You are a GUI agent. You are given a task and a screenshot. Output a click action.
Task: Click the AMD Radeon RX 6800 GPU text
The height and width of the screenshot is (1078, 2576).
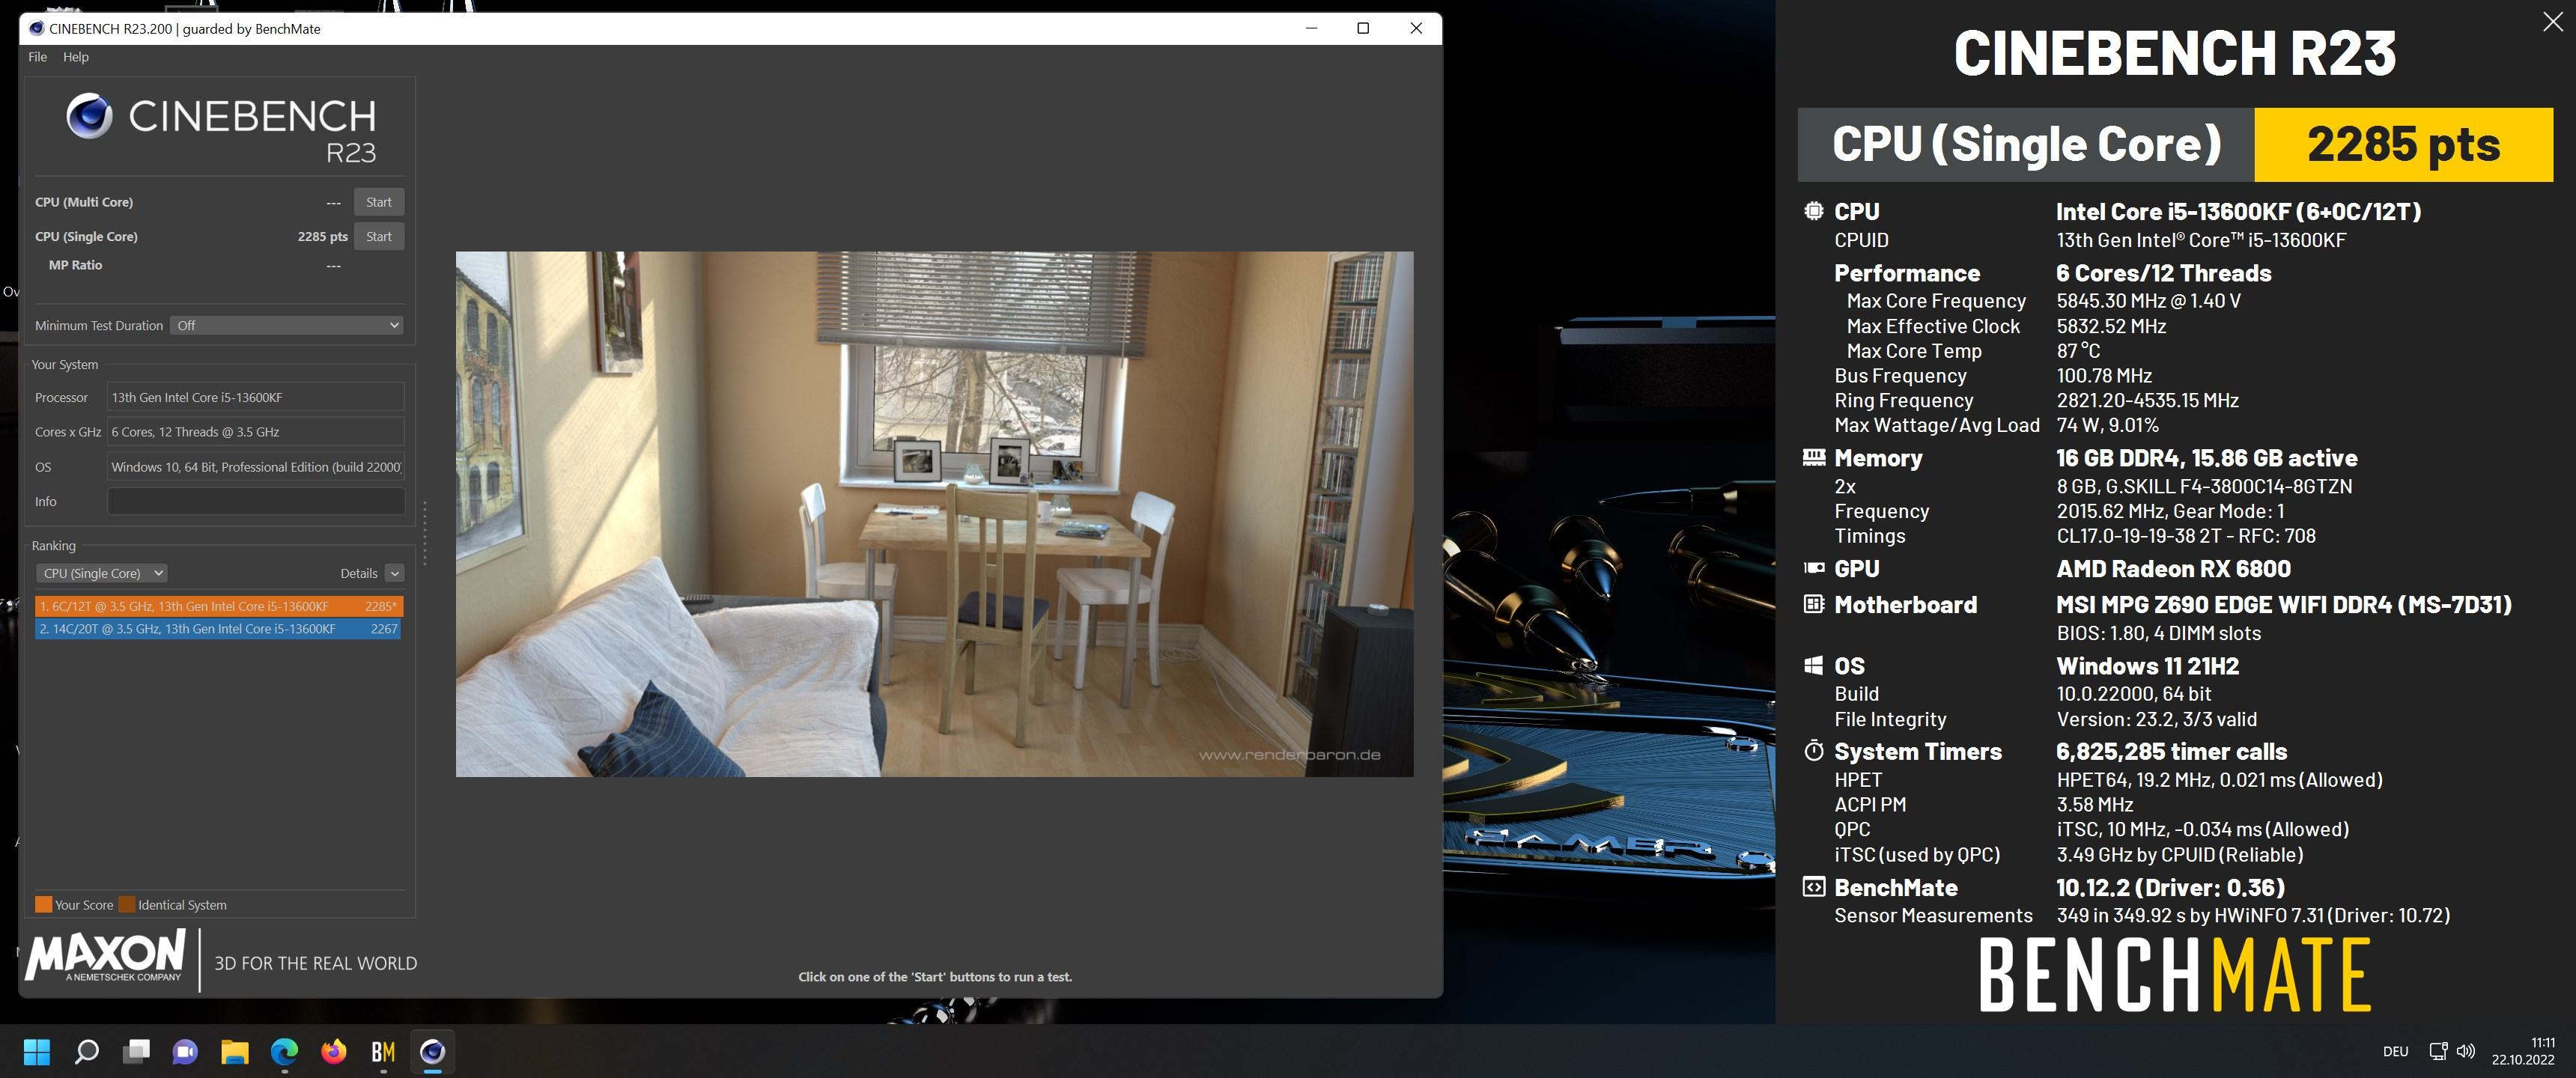(2173, 569)
